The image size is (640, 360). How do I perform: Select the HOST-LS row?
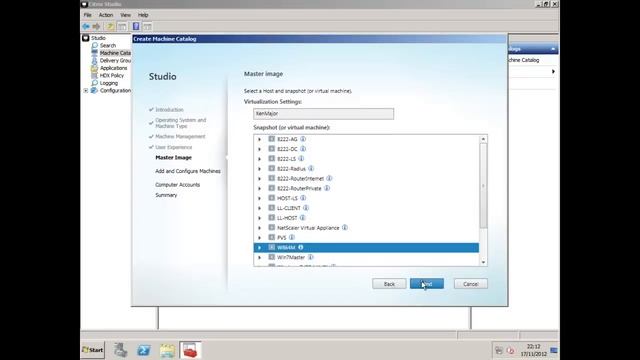pos(366,198)
